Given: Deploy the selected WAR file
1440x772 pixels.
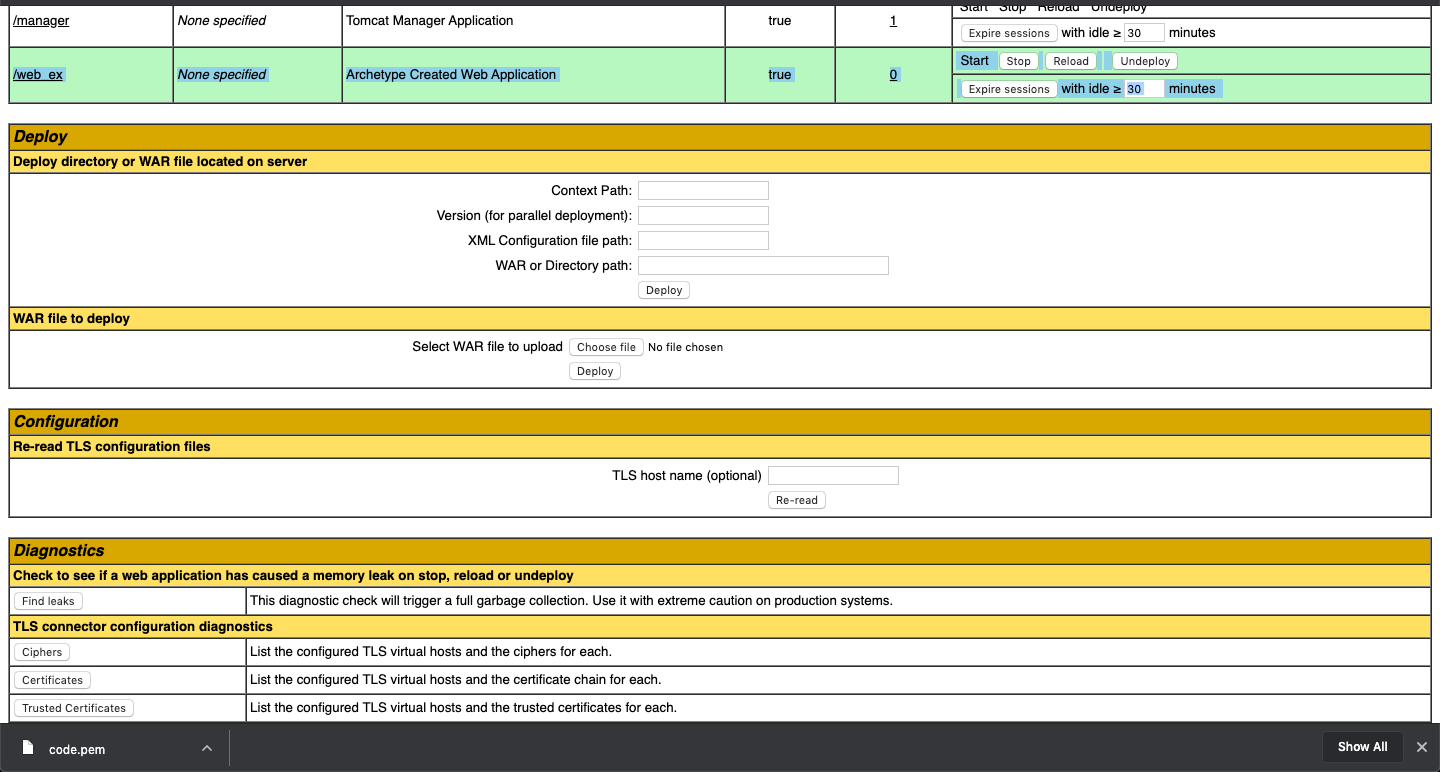Looking at the screenshot, I should point(595,371).
